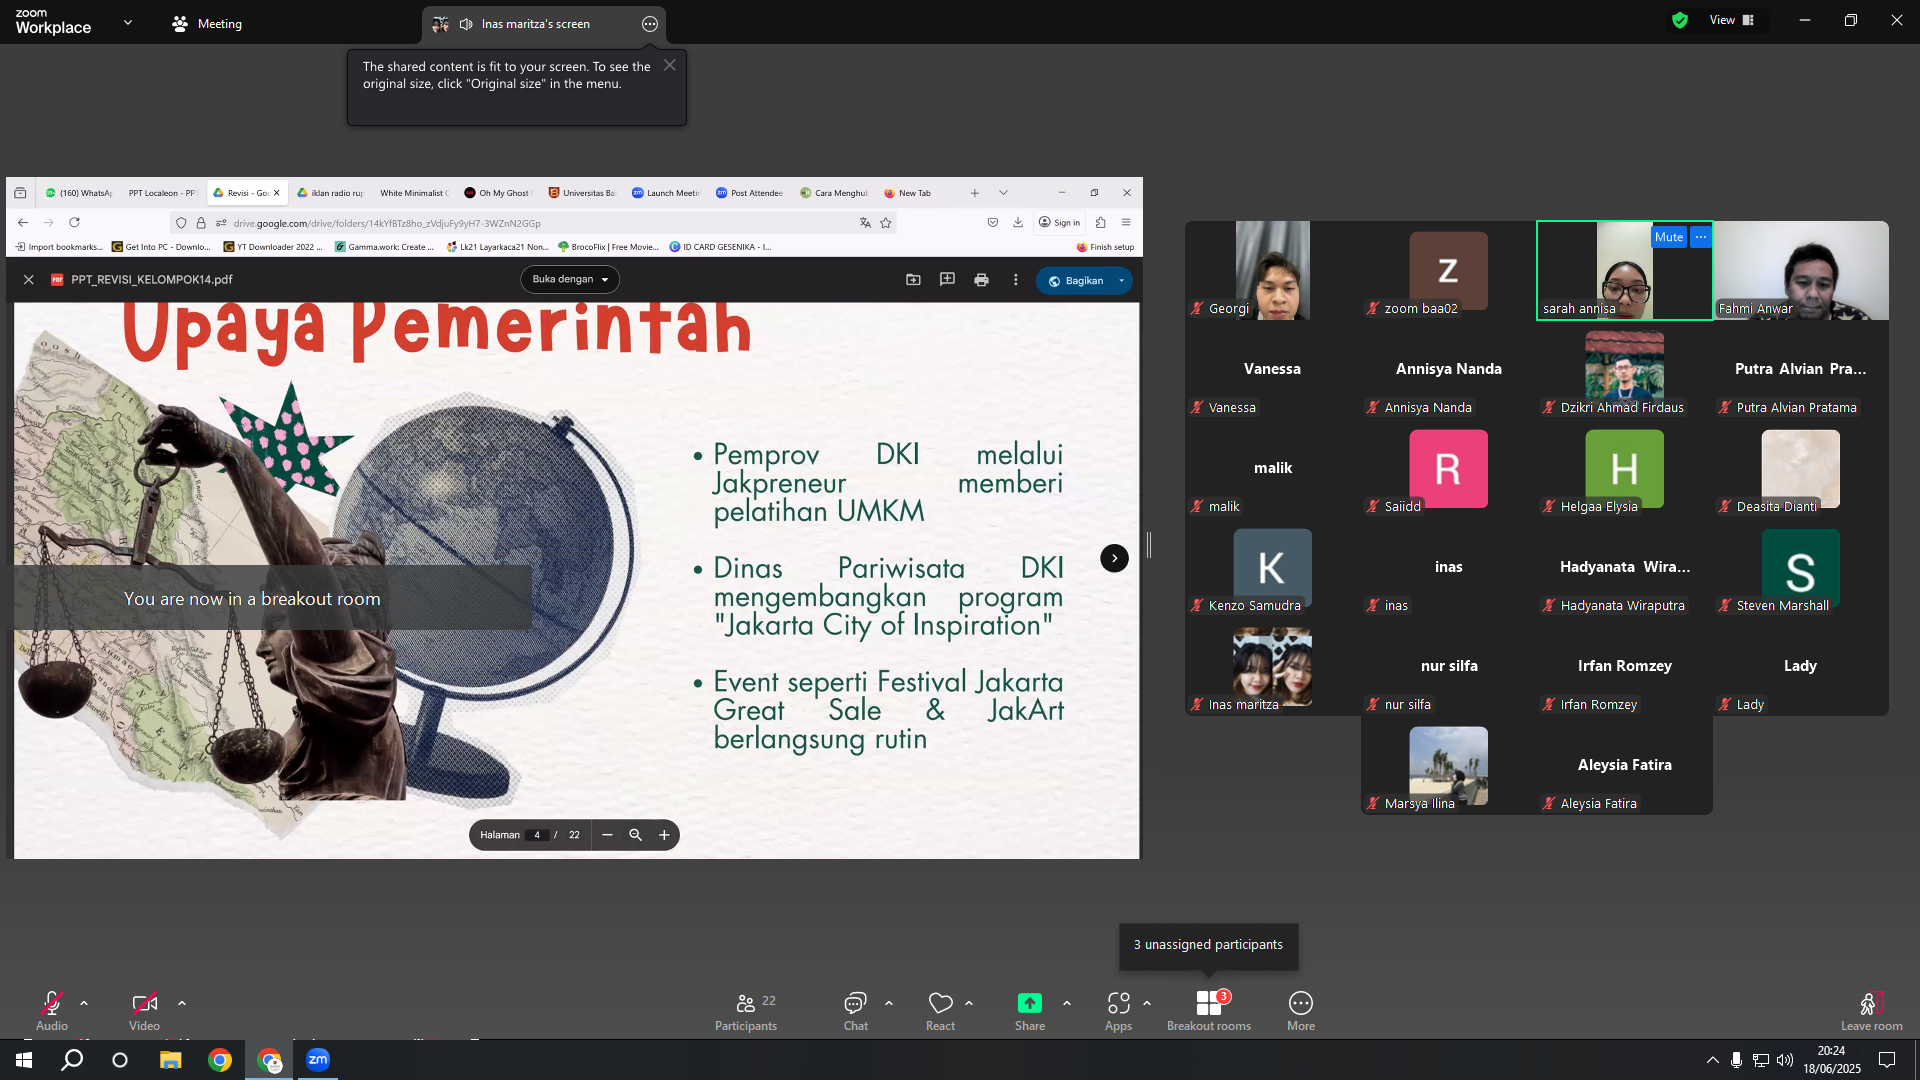
Task: Open the ID CARD GESENIKA bookmark
Action: [720, 247]
